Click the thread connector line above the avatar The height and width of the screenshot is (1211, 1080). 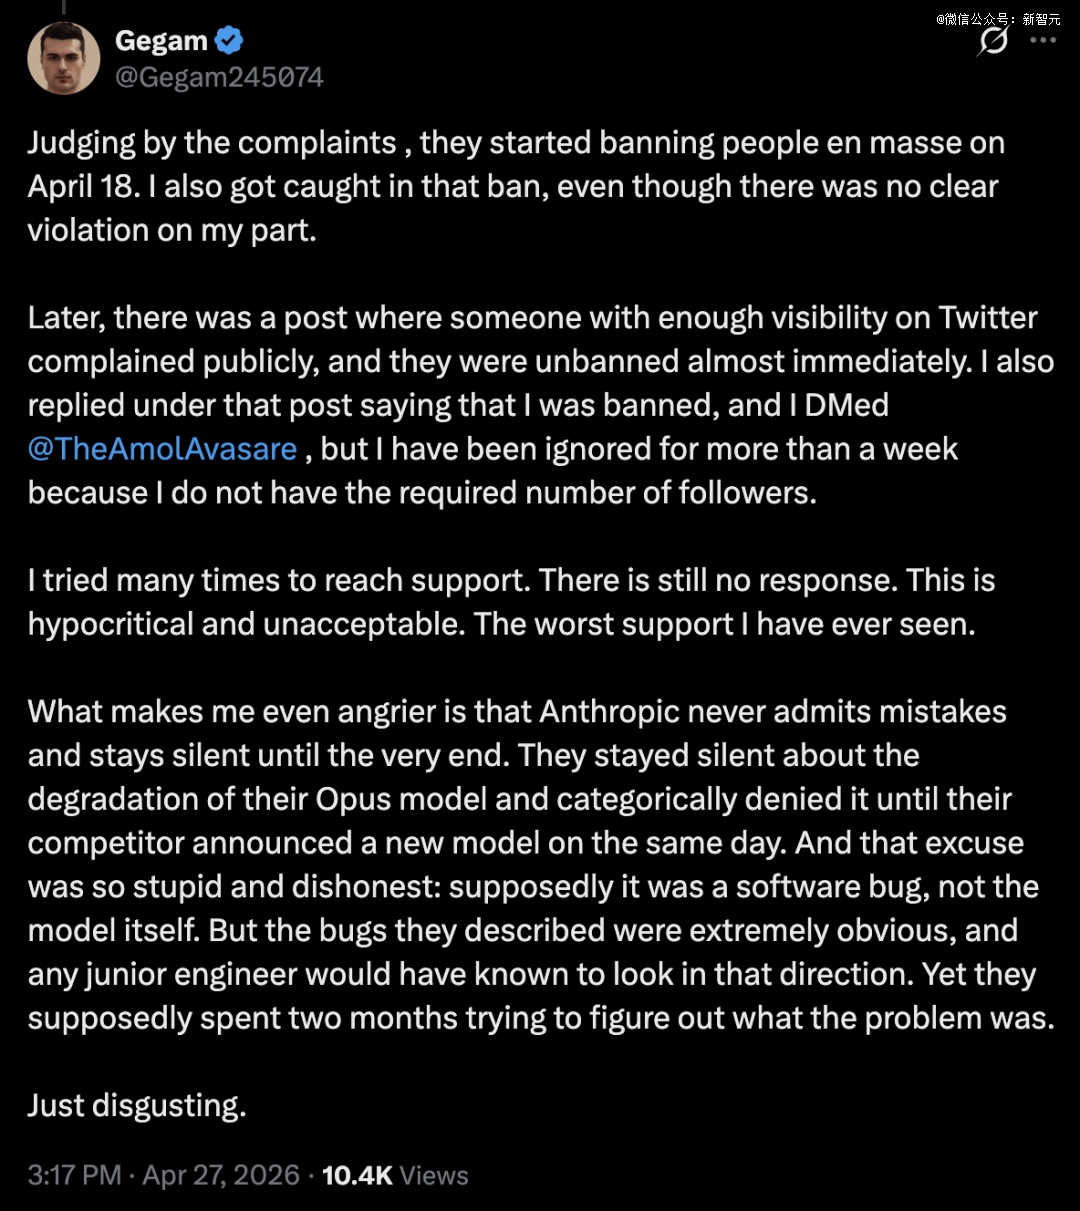(x=64, y=8)
